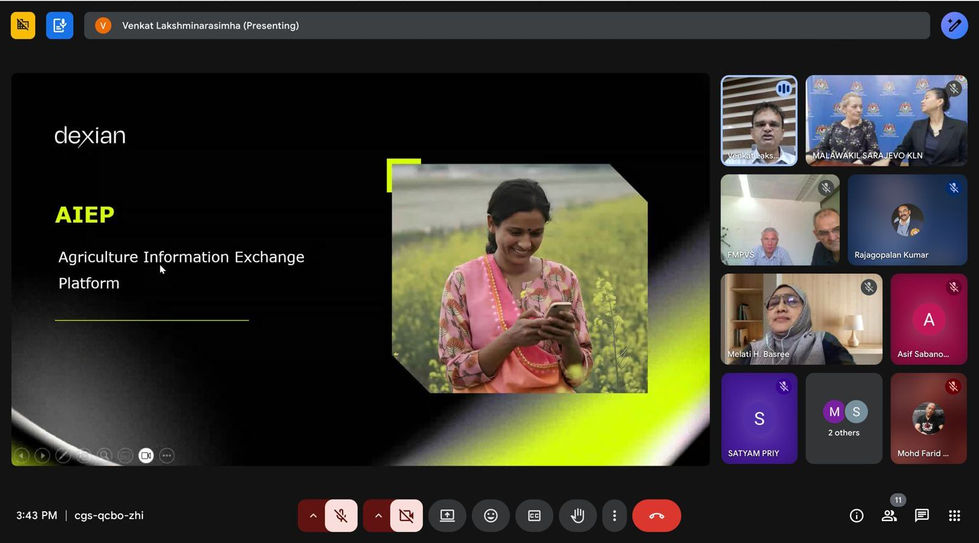This screenshot has width=979, height=543.
Task: Click the previous slide arrow in the presentation
Action: pos(22,456)
